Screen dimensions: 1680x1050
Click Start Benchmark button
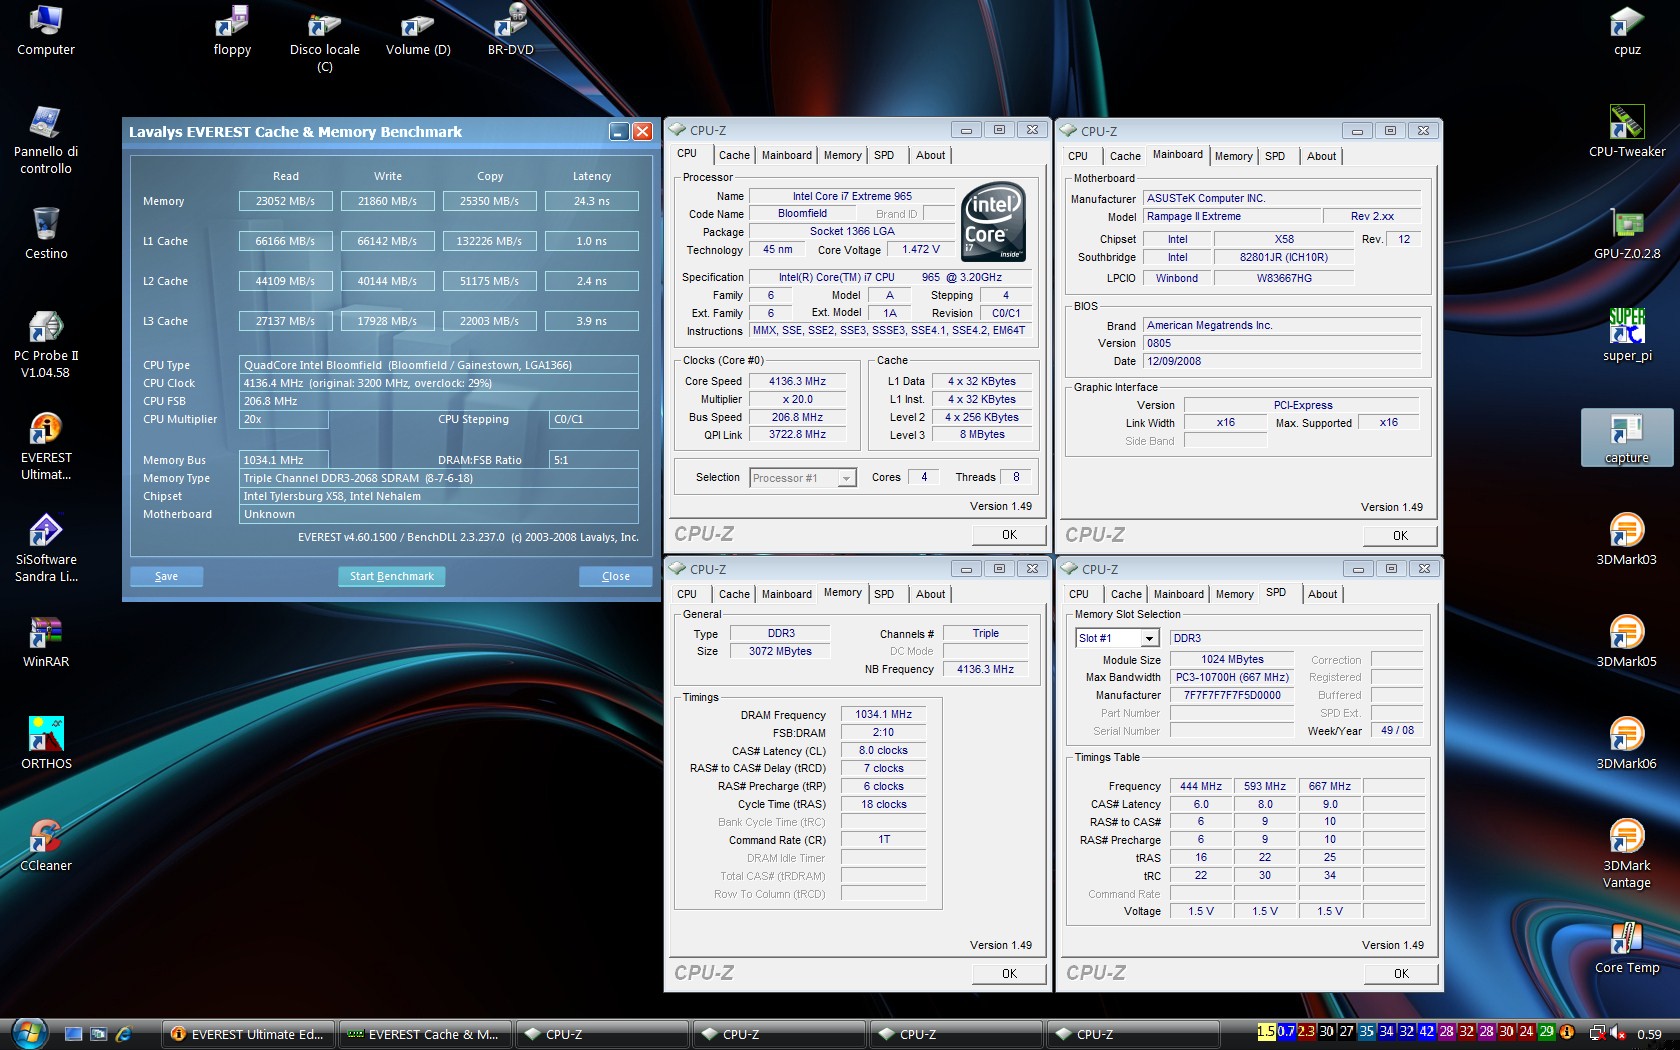pos(392,576)
